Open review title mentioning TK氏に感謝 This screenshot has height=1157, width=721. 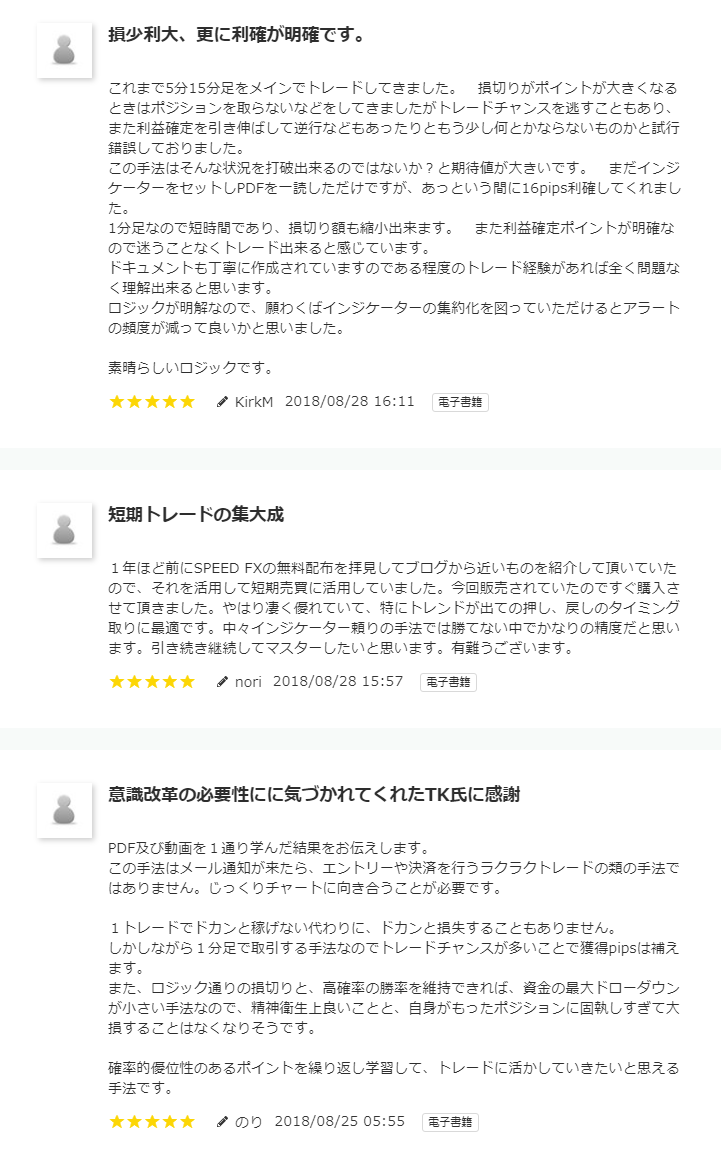tap(314, 795)
